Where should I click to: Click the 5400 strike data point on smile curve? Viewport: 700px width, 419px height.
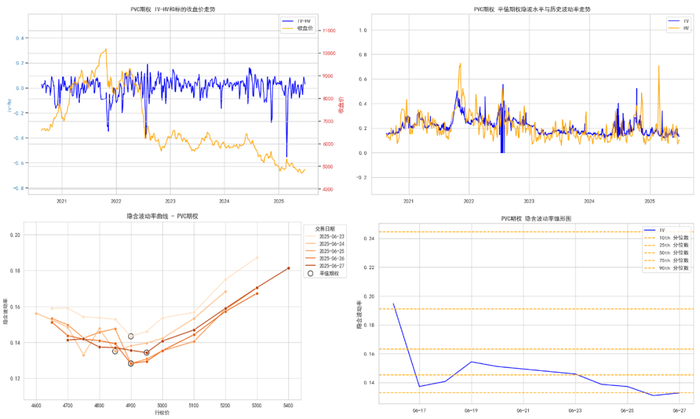coord(288,268)
